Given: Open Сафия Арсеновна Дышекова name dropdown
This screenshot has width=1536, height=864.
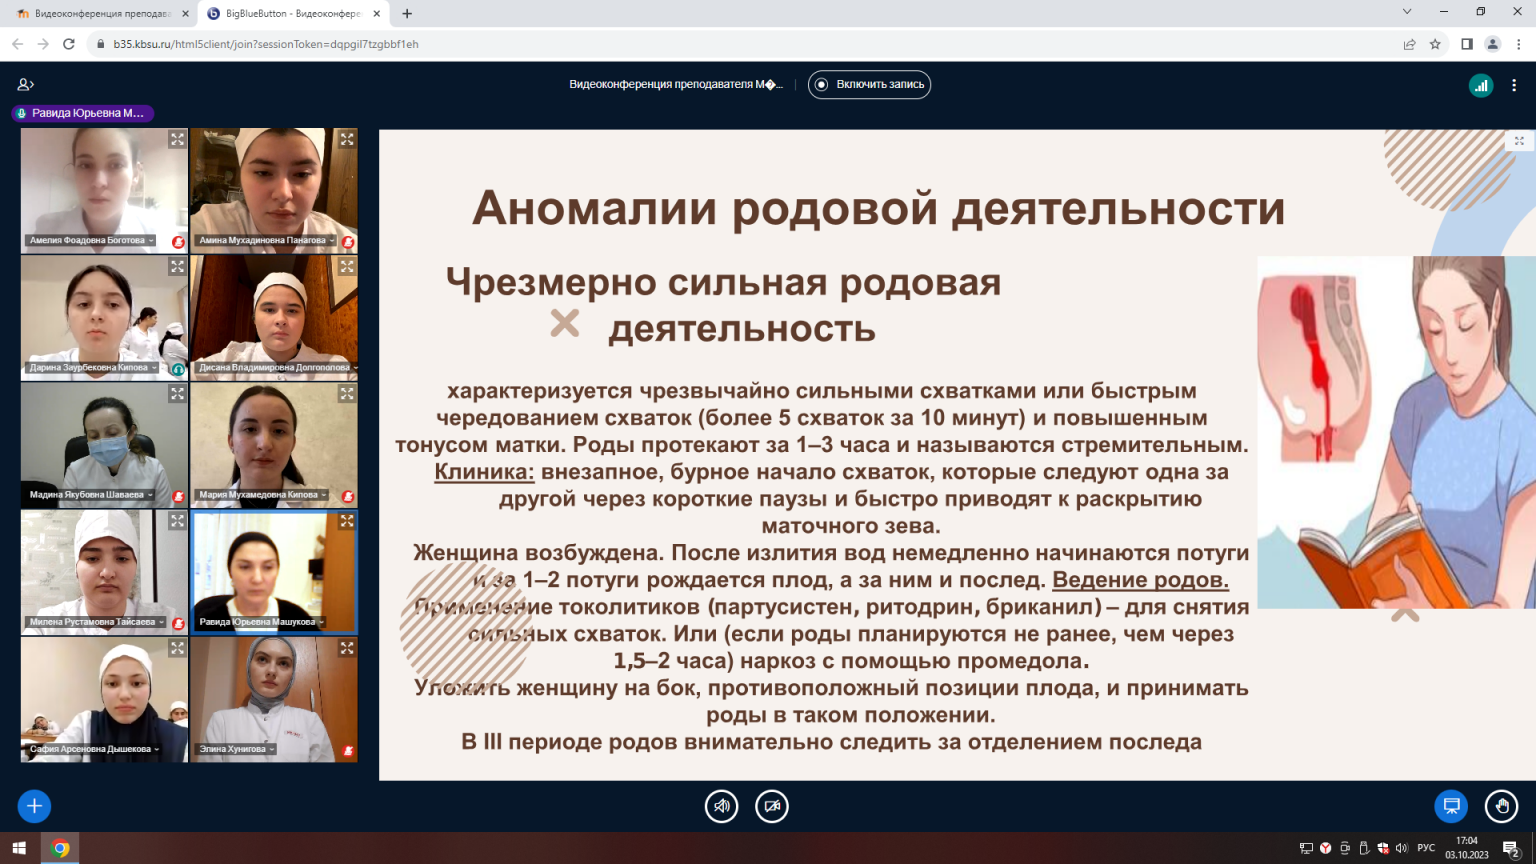Looking at the screenshot, I should click(94, 749).
